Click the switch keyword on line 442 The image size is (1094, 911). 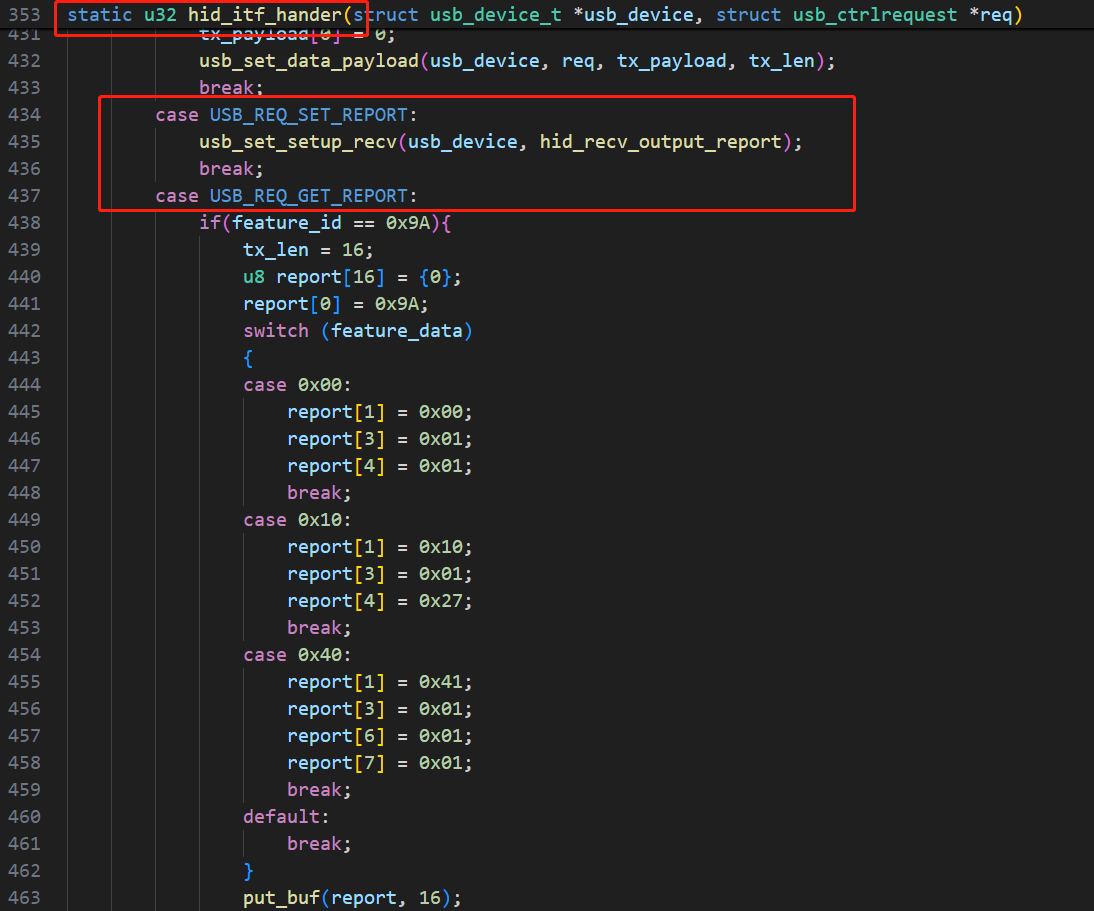276,331
